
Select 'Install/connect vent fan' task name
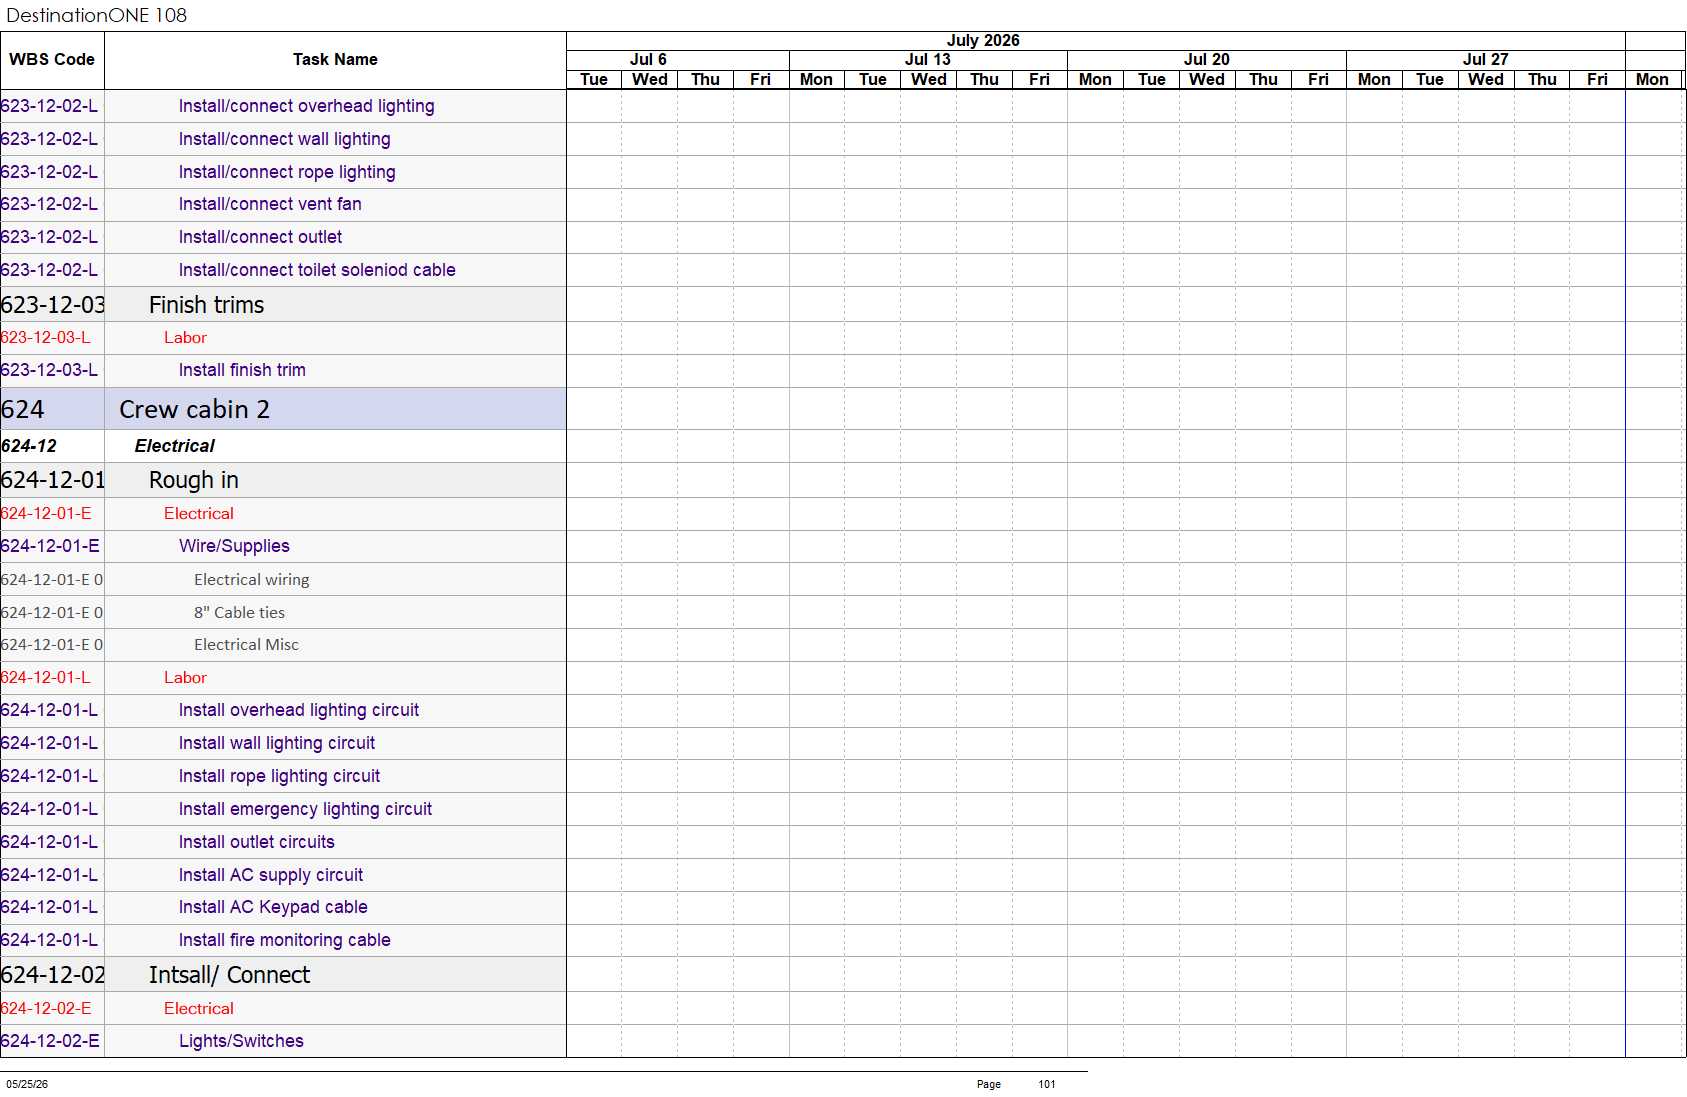tap(270, 204)
